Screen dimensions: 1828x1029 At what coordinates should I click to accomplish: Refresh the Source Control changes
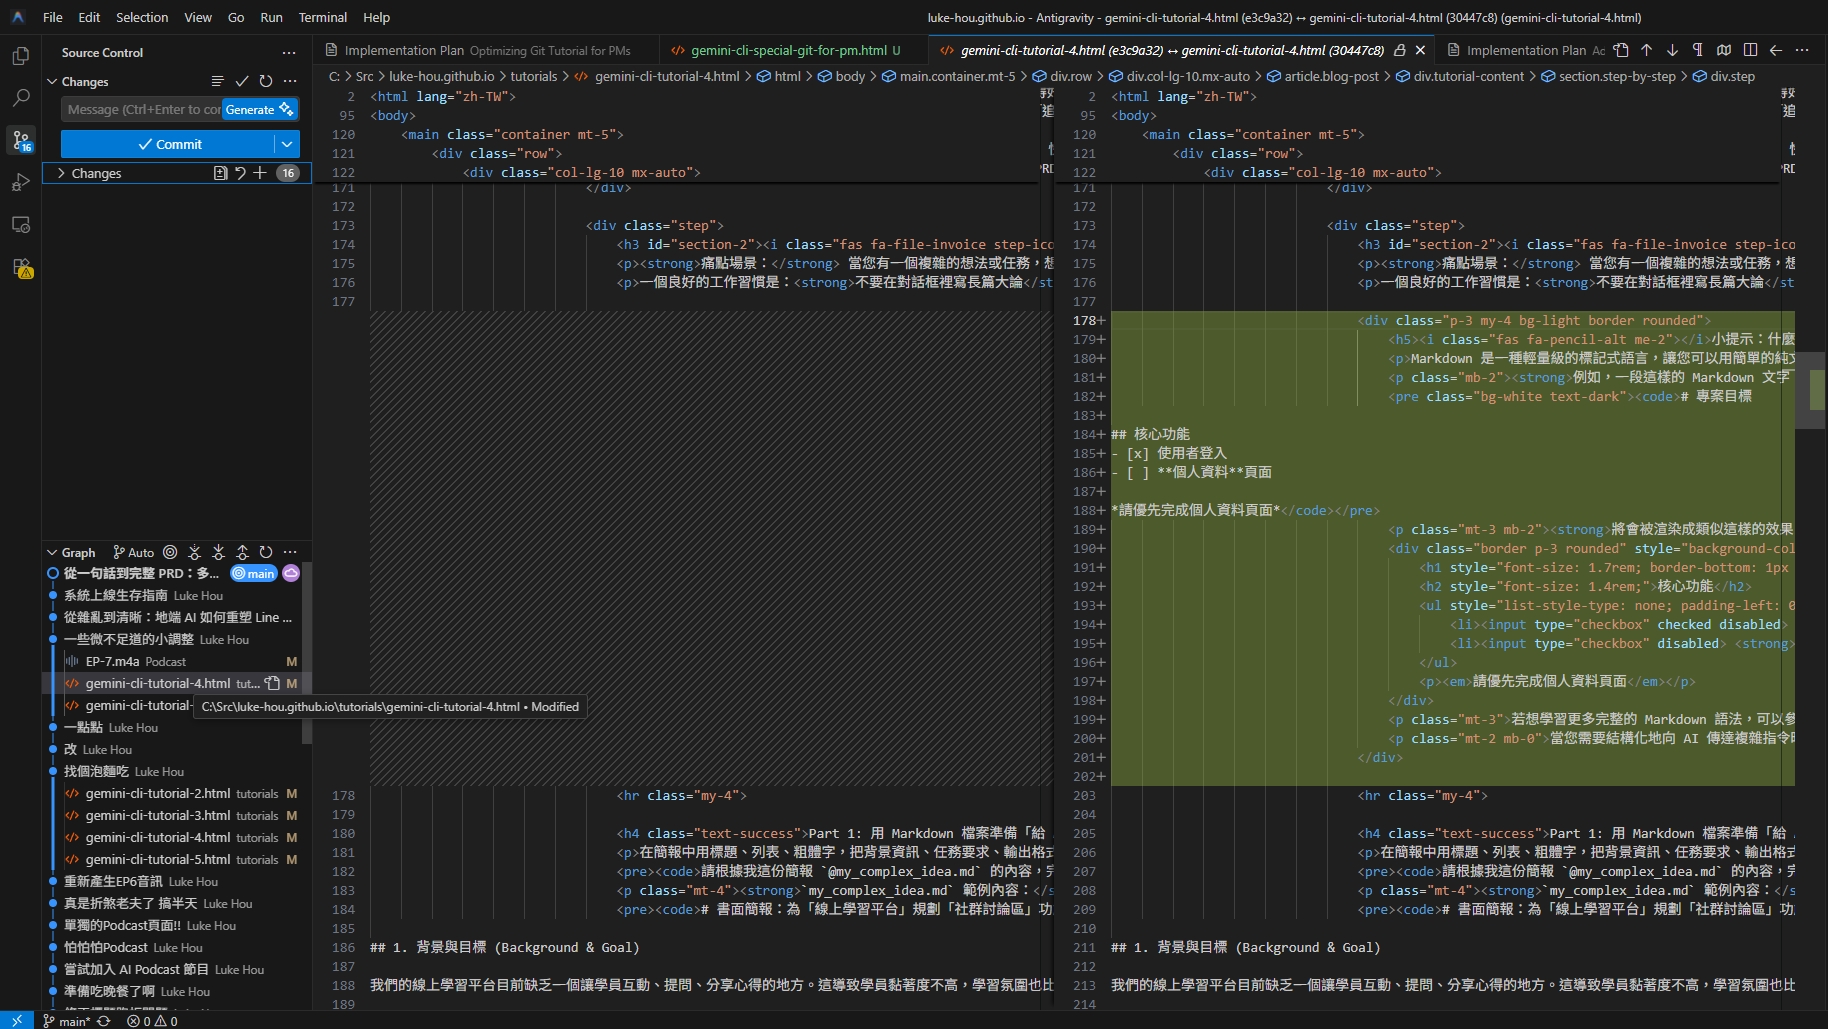click(x=265, y=81)
